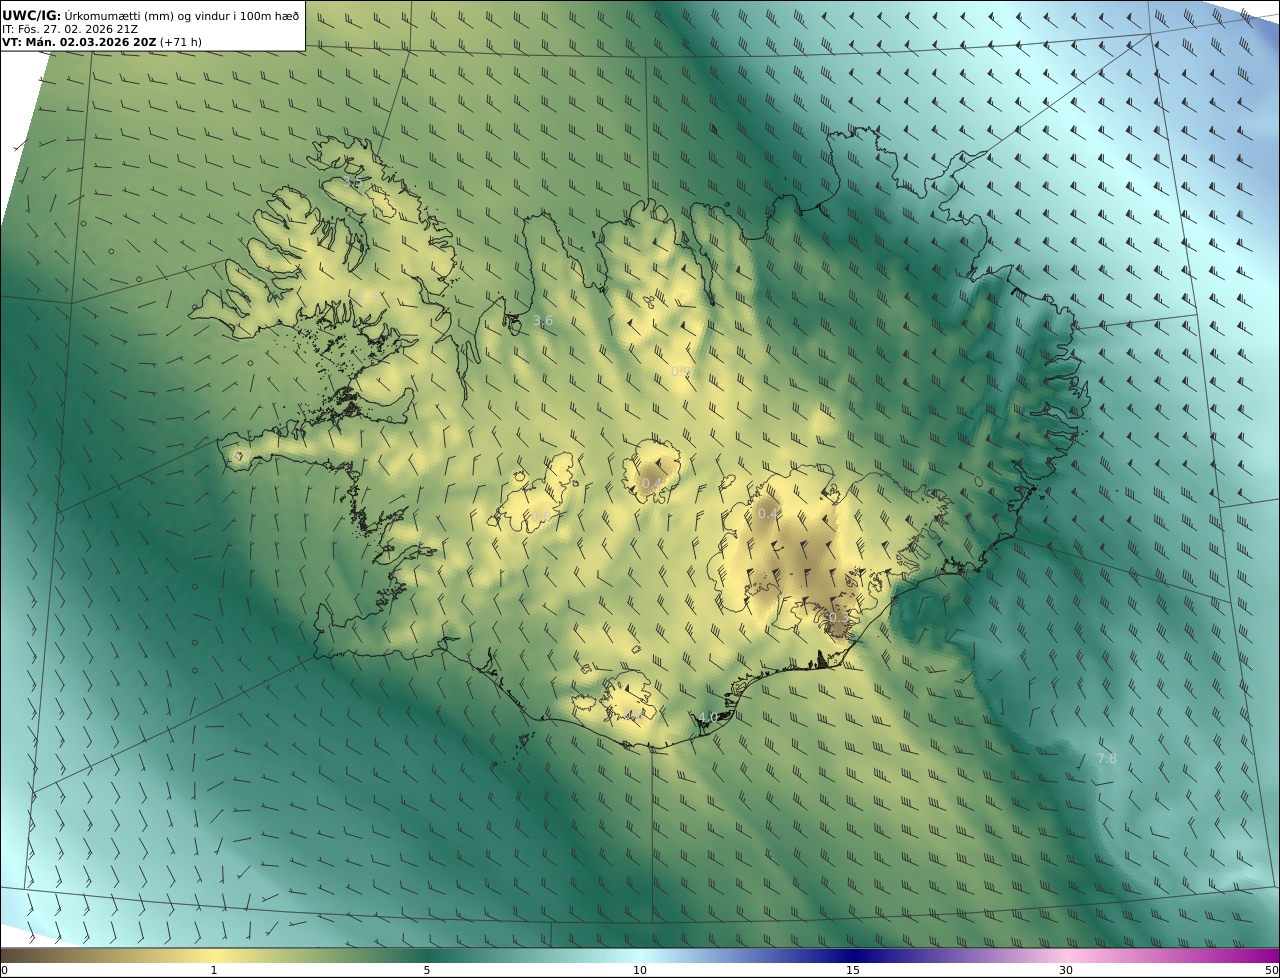Click the "UWC/IG:" label in the header box
The image size is (1280, 978).
(32, 15)
